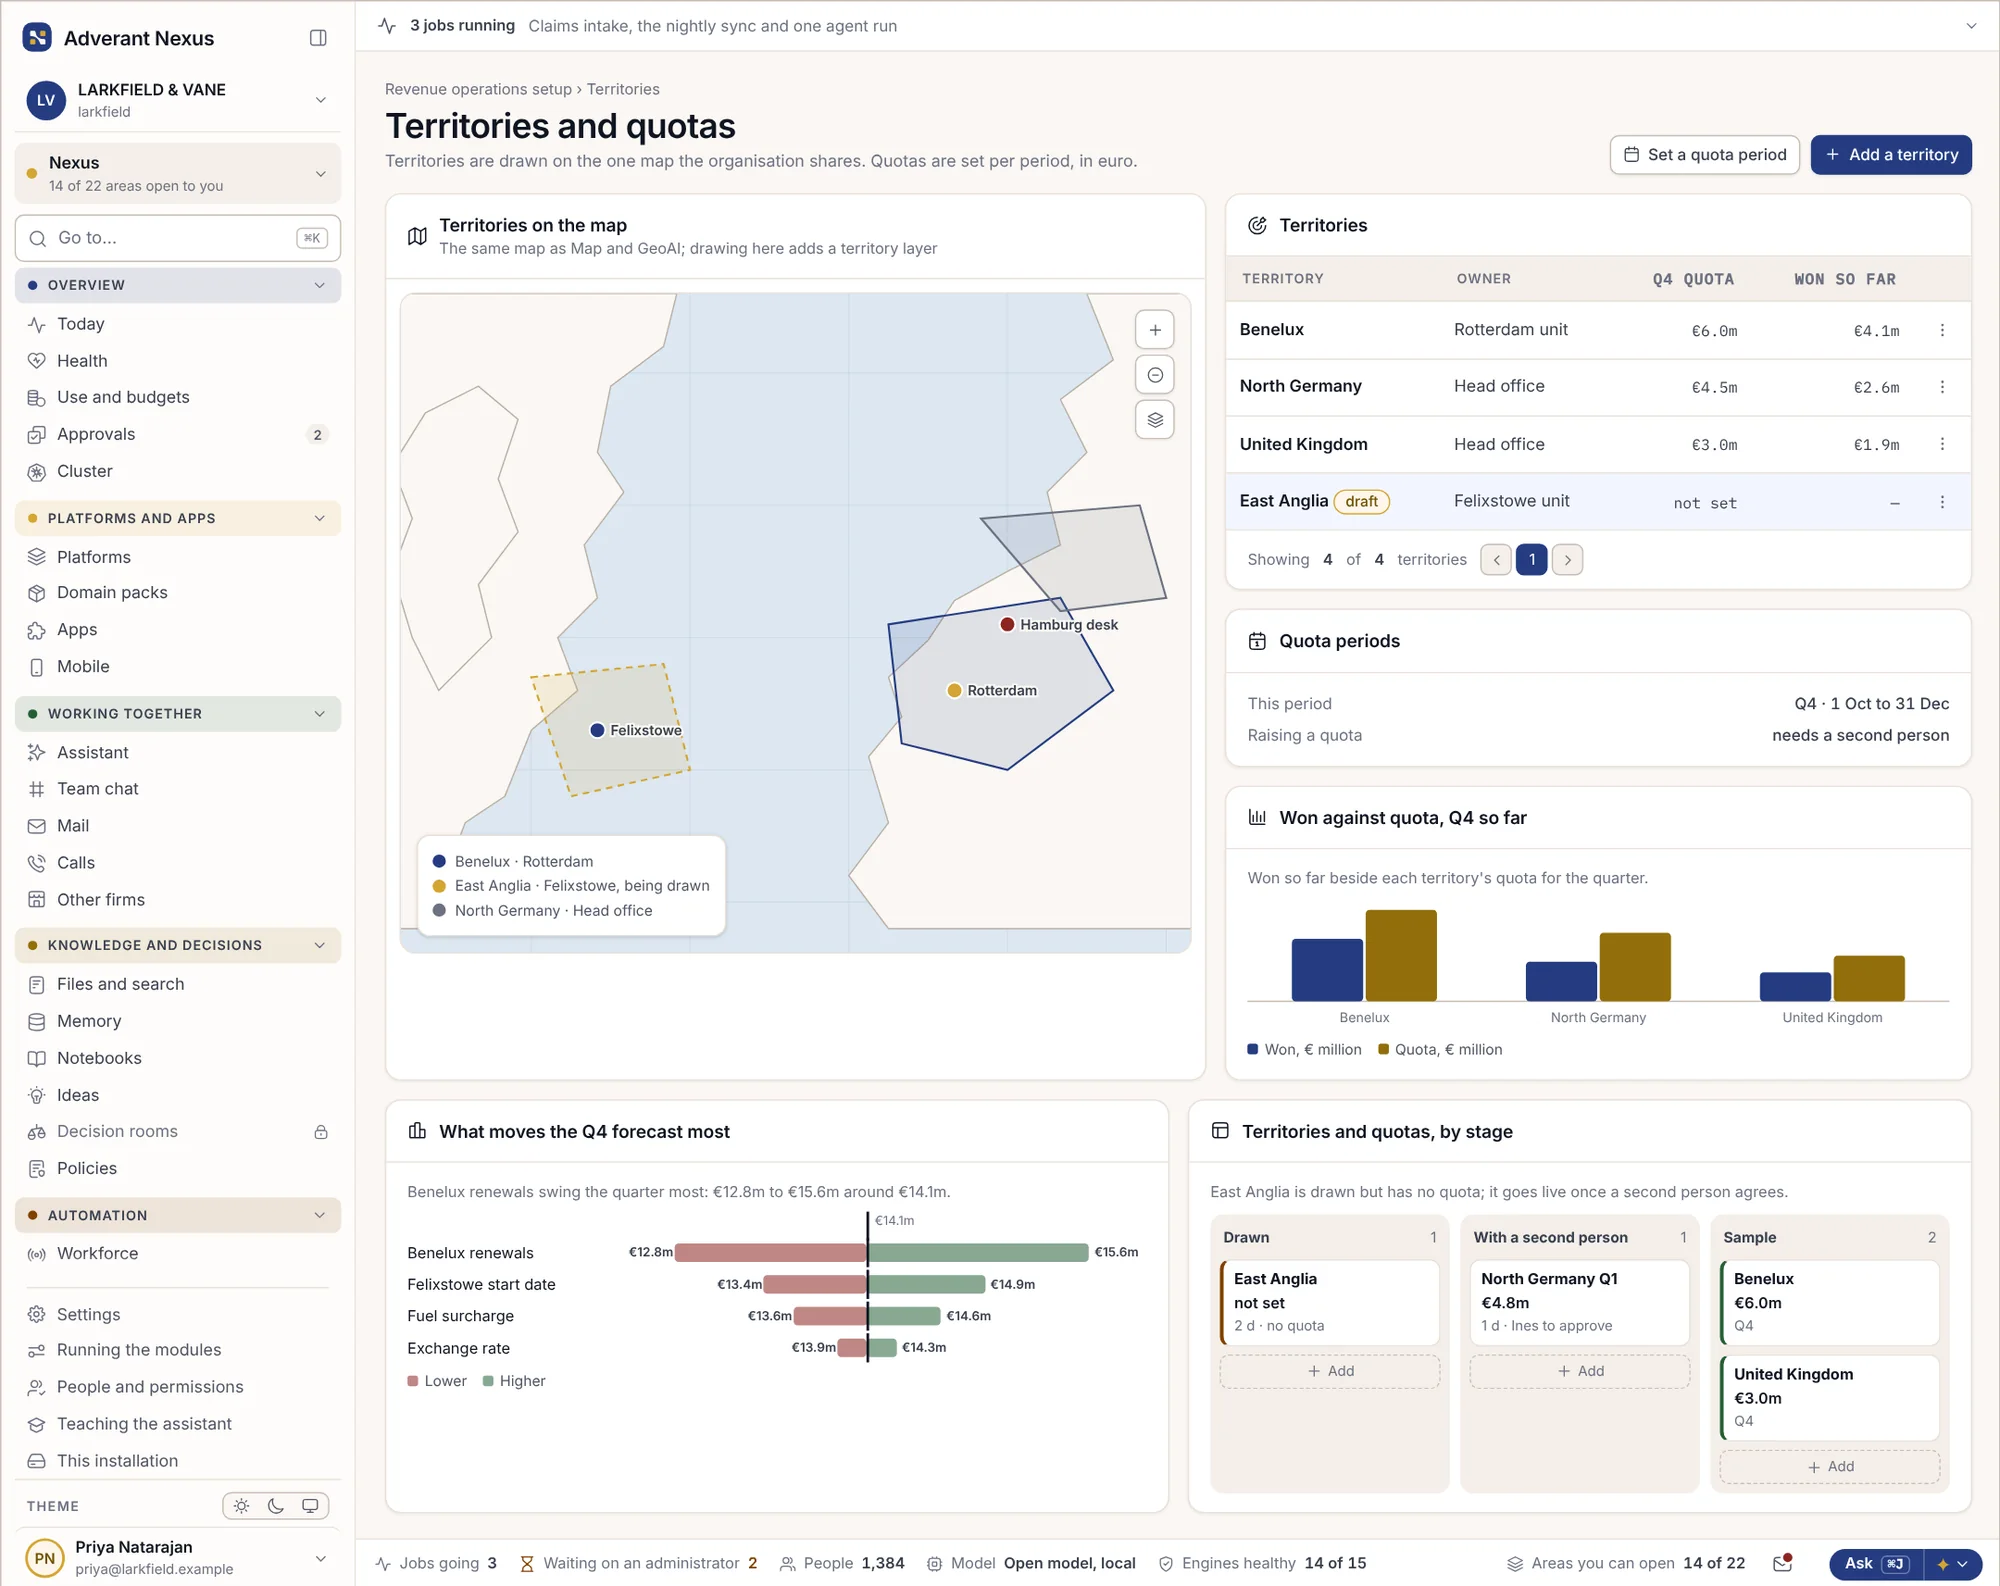Collapse the Working Together section

178,714
